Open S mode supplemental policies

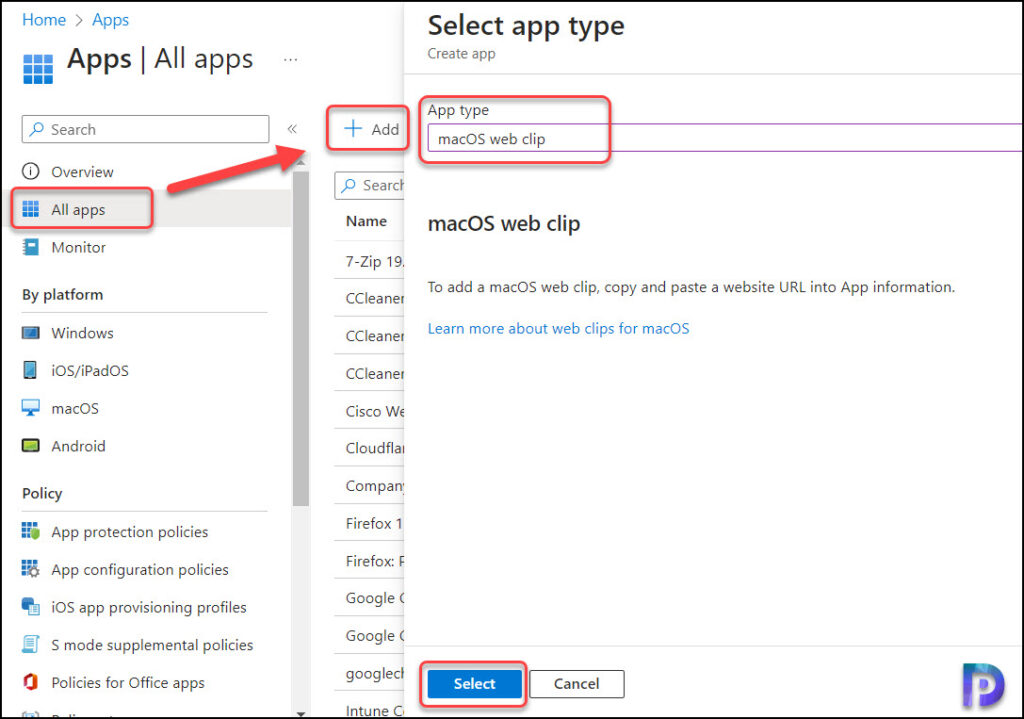point(152,645)
